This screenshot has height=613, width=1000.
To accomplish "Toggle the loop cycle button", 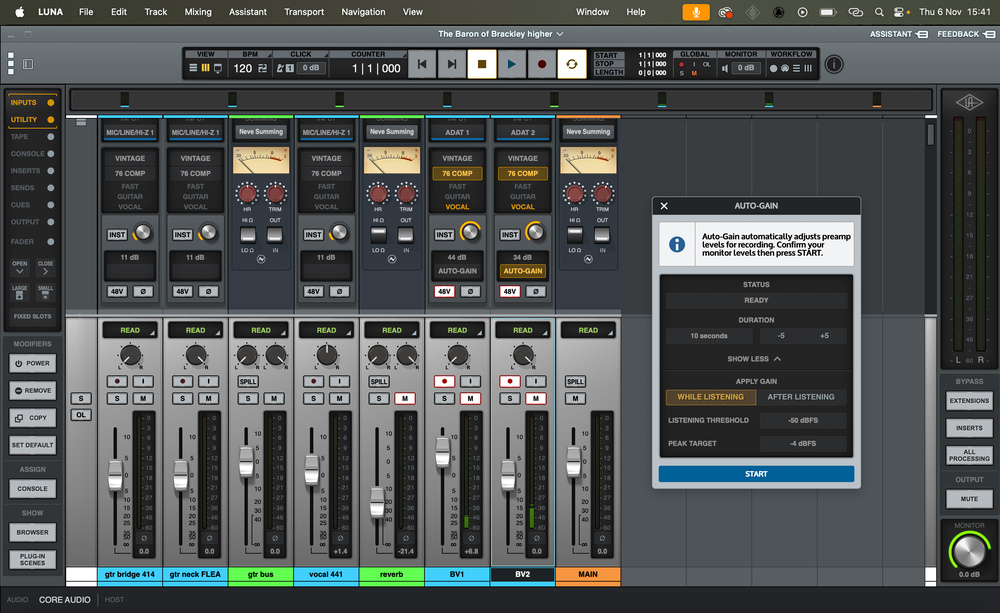I will [x=571, y=64].
